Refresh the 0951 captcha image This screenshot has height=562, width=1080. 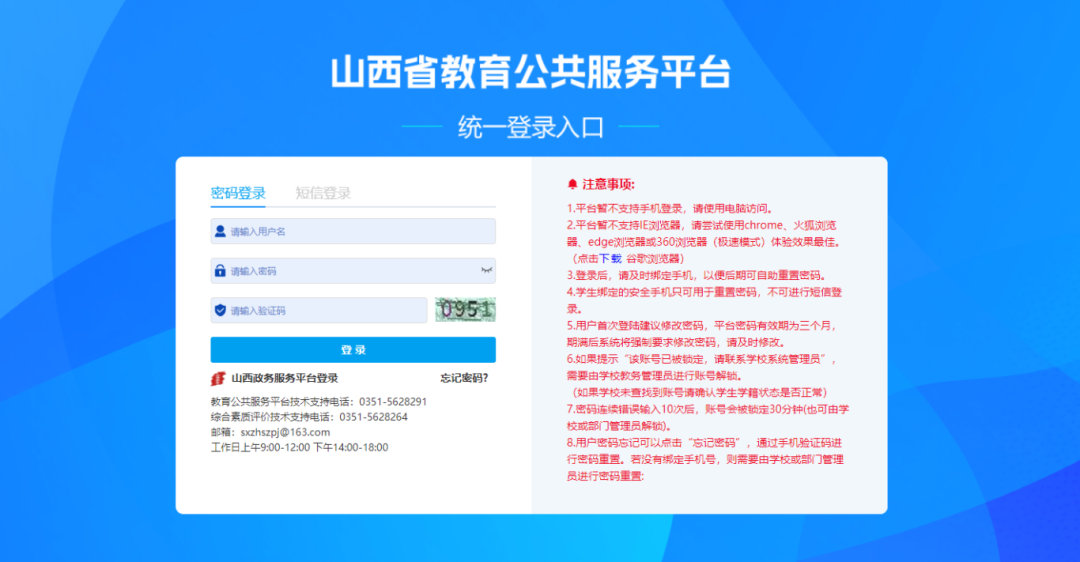pos(465,310)
